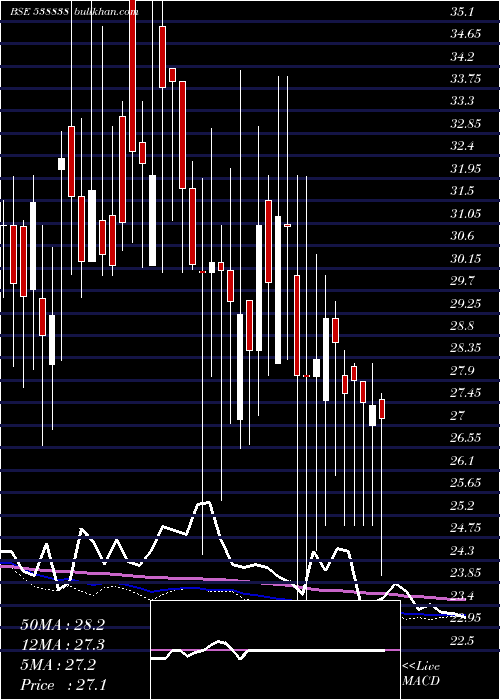The width and height of the screenshot is (500, 700).
Task: Click the 32.4 axis label
Action: pos(462,146)
